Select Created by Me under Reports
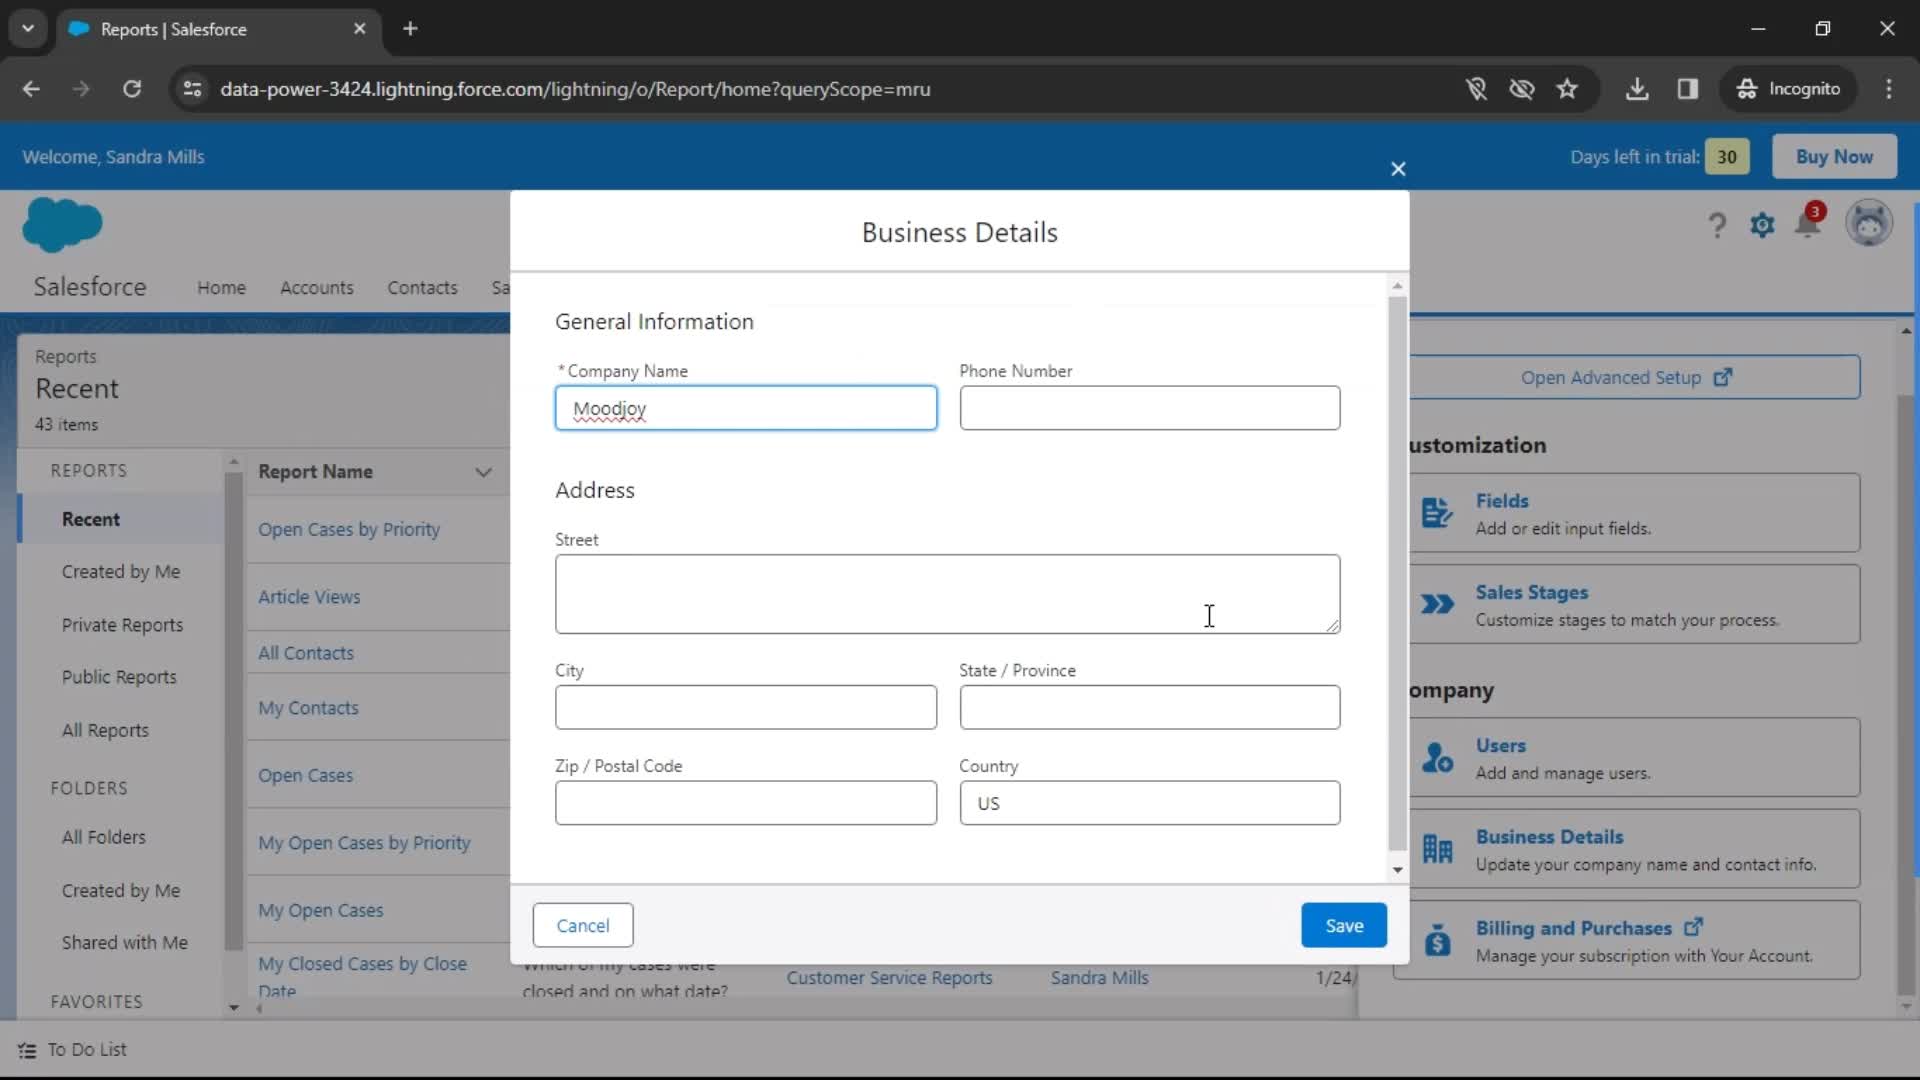This screenshot has width=1920, height=1080. [x=121, y=572]
